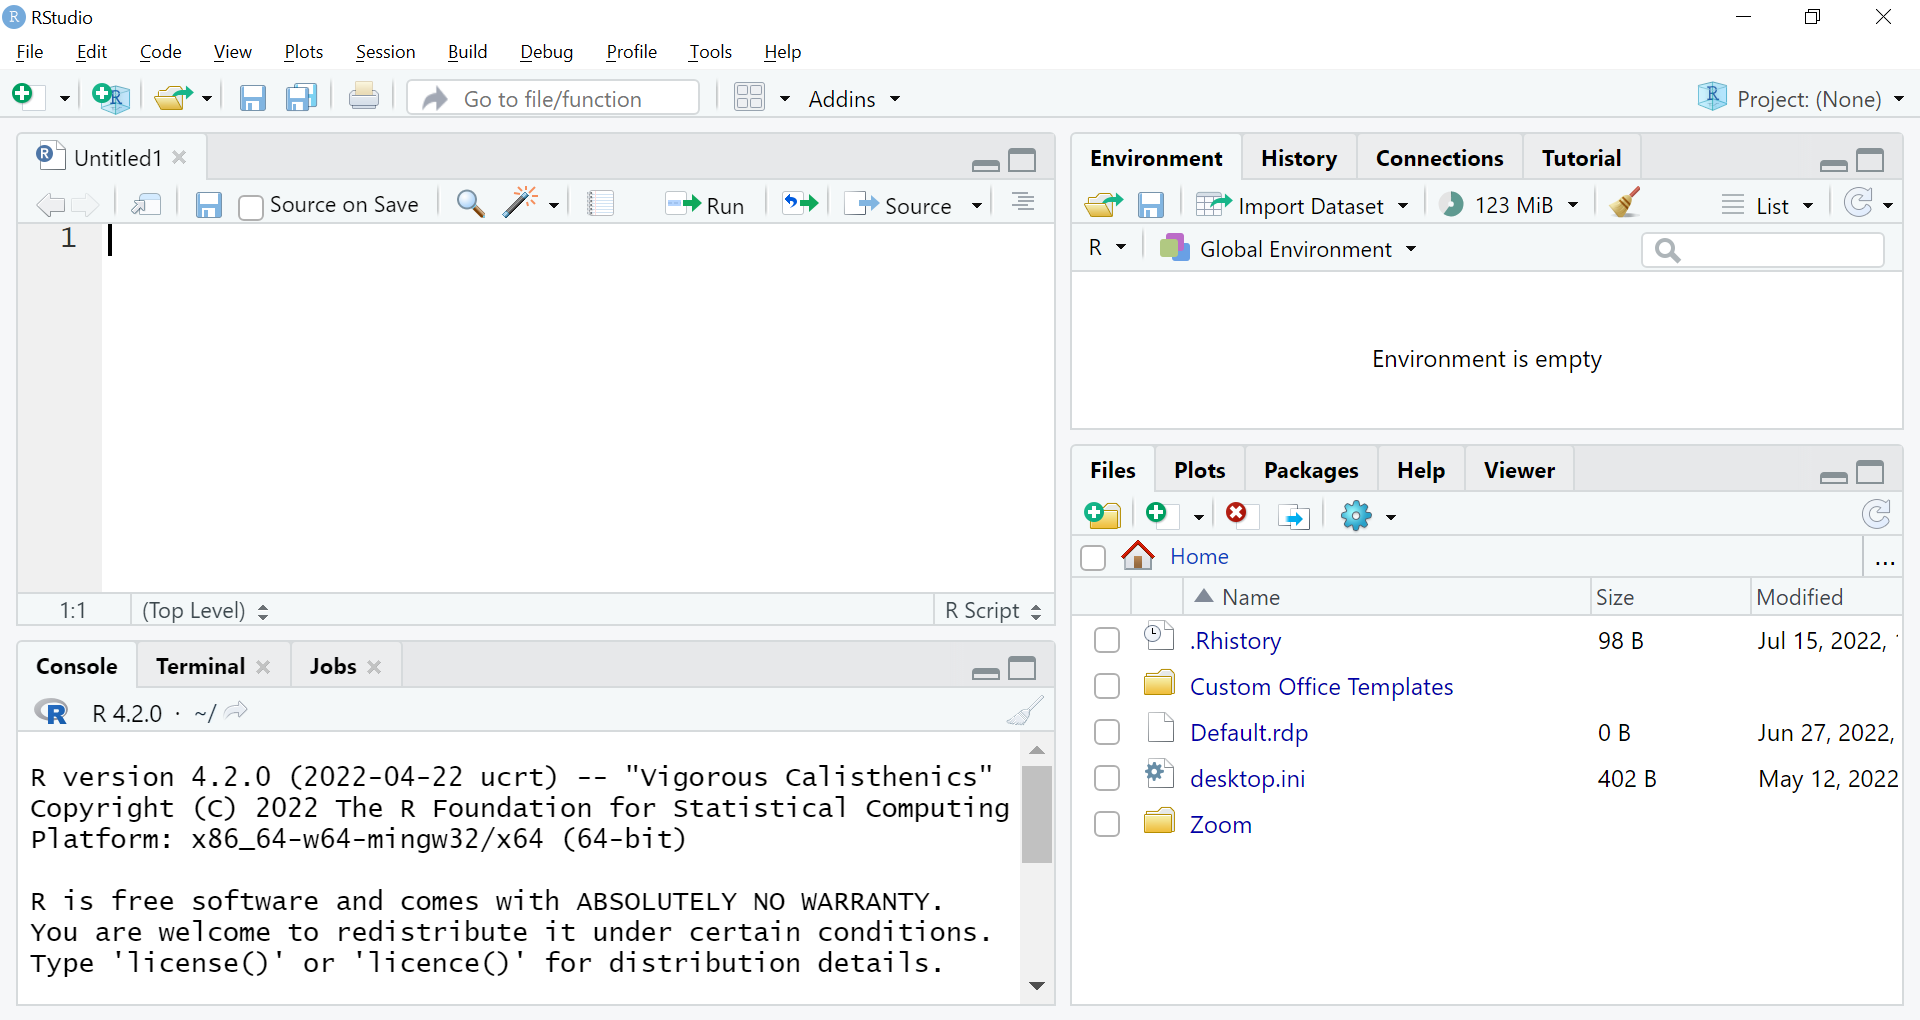Save current document in main toolbar
This screenshot has height=1020, width=1920.
(253, 97)
